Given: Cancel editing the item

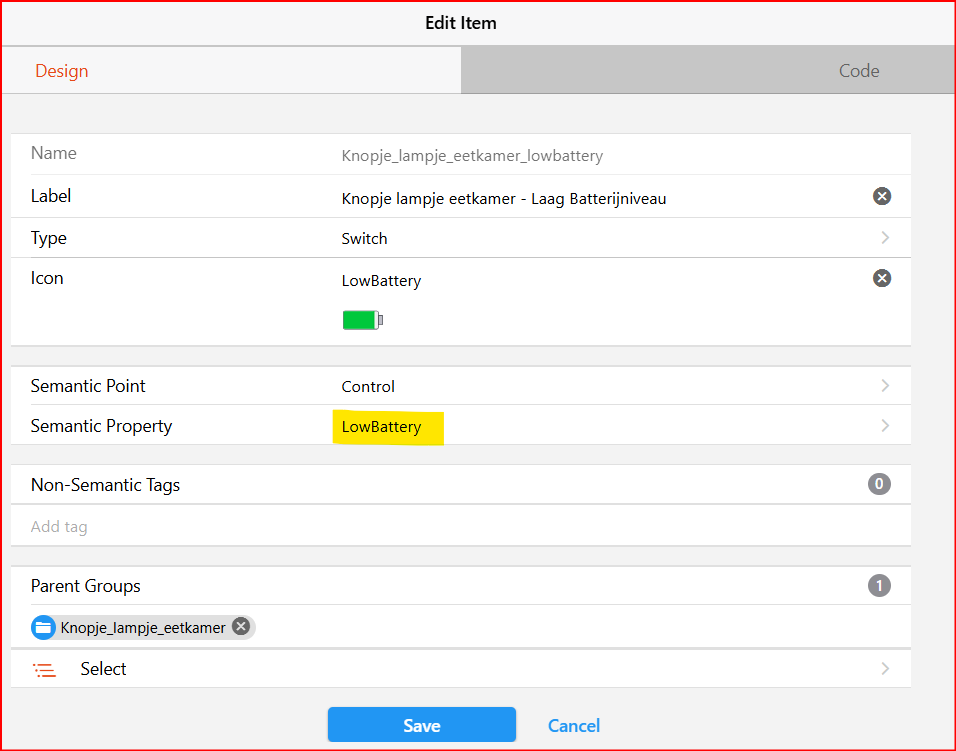Looking at the screenshot, I should 574,725.
